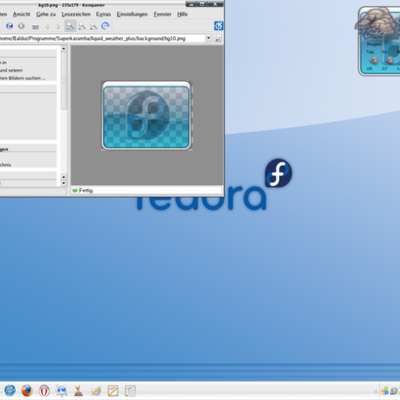This screenshot has height=400, width=400.
Task: Click the globe with pencil icon in panel
Action: (96, 390)
